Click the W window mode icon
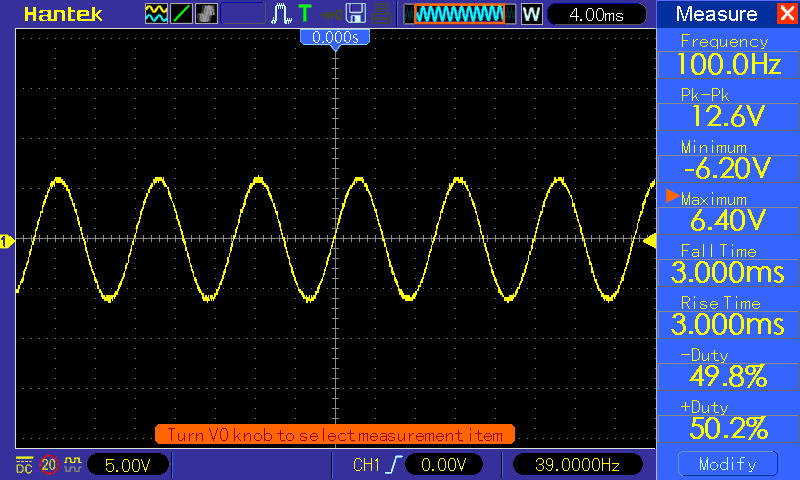This screenshot has height=480, width=800. click(x=531, y=14)
